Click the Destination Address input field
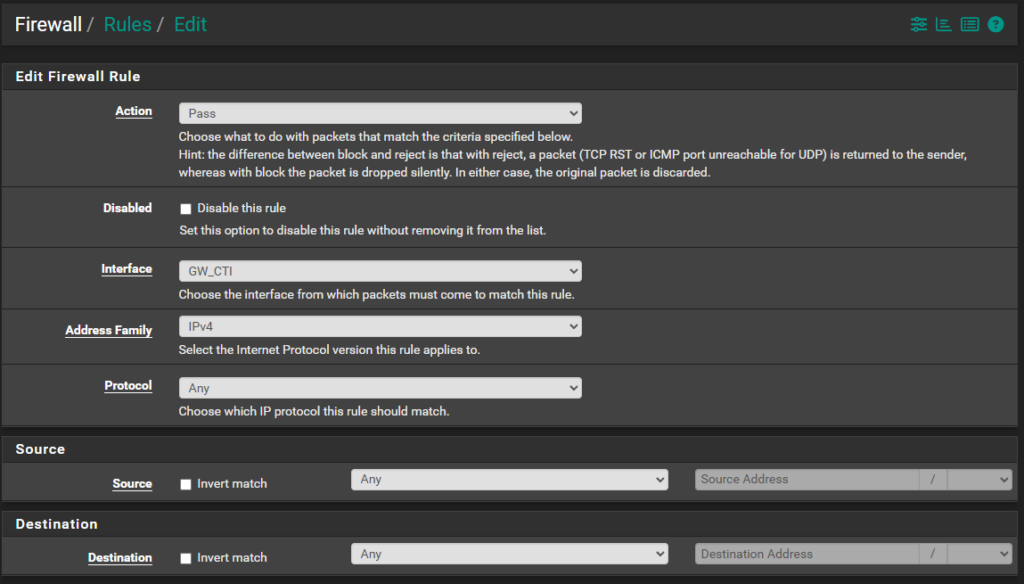This screenshot has width=1024, height=584. 806,554
